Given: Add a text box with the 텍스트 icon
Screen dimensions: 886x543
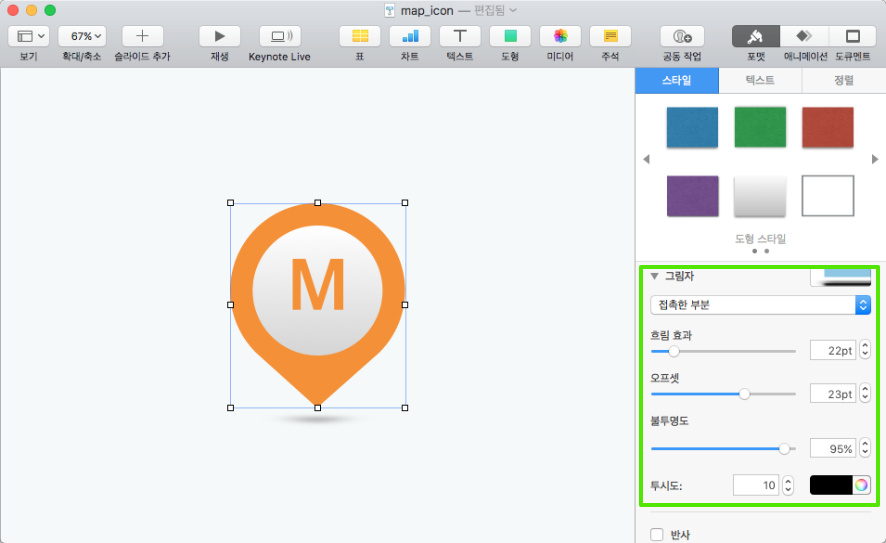Looking at the screenshot, I should [460, 36].
